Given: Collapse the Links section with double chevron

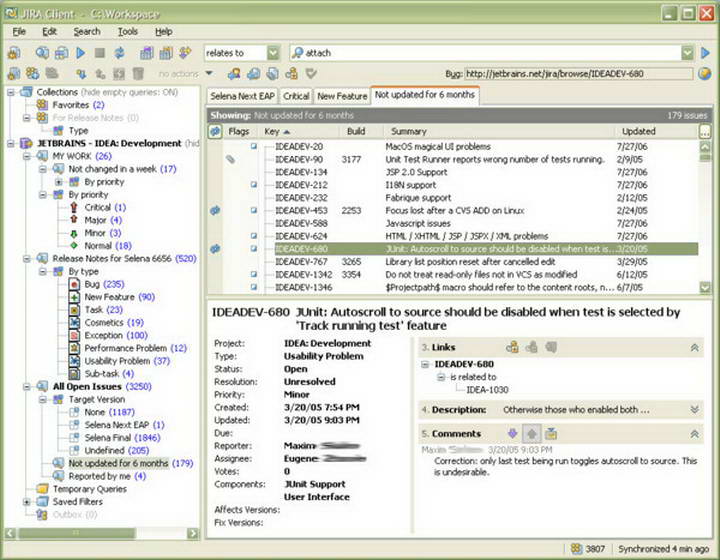Looking at the screenshot, I should [695, 347].
